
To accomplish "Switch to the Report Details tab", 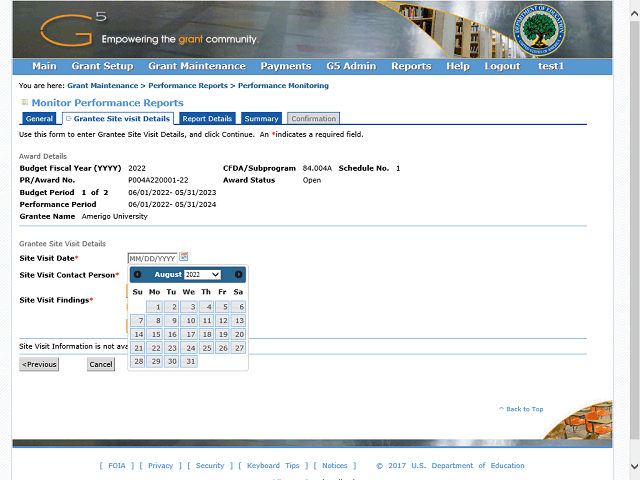I will point(207,118).
